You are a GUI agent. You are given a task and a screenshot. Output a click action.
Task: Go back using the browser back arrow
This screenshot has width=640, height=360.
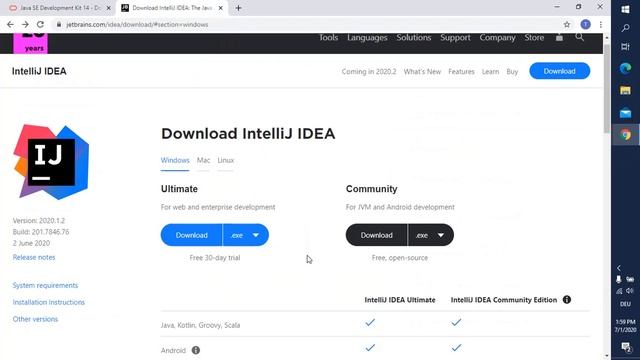tap(10, 24)
